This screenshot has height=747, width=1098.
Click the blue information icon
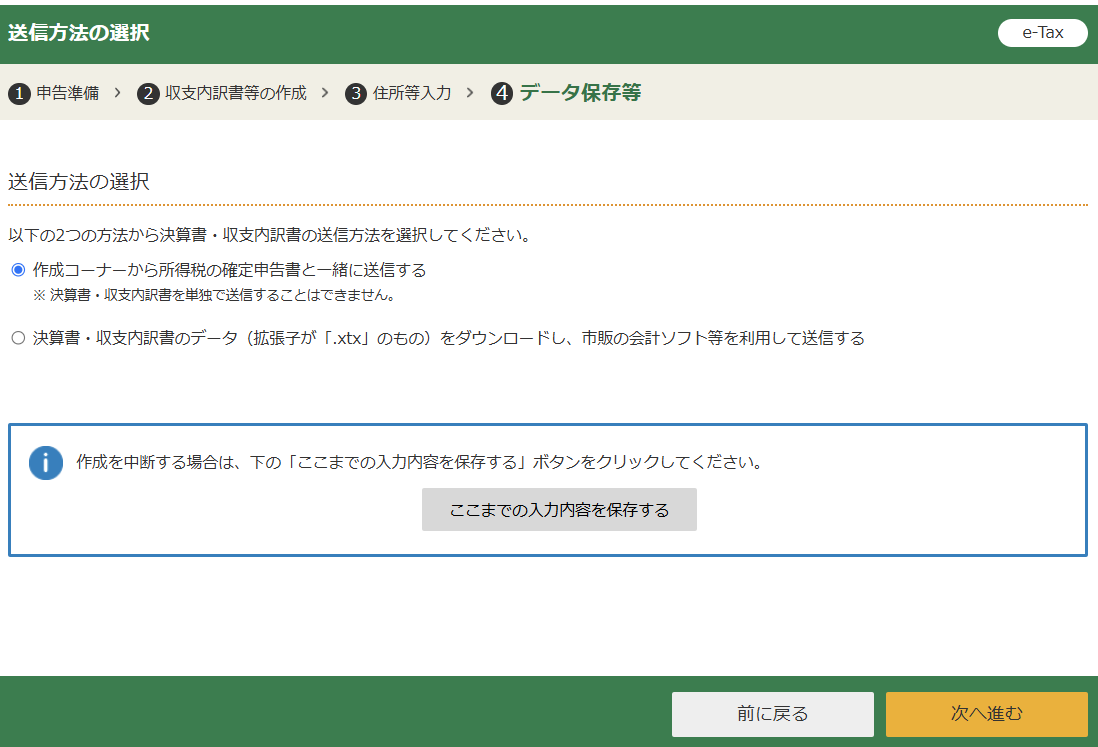pos(46,463)
